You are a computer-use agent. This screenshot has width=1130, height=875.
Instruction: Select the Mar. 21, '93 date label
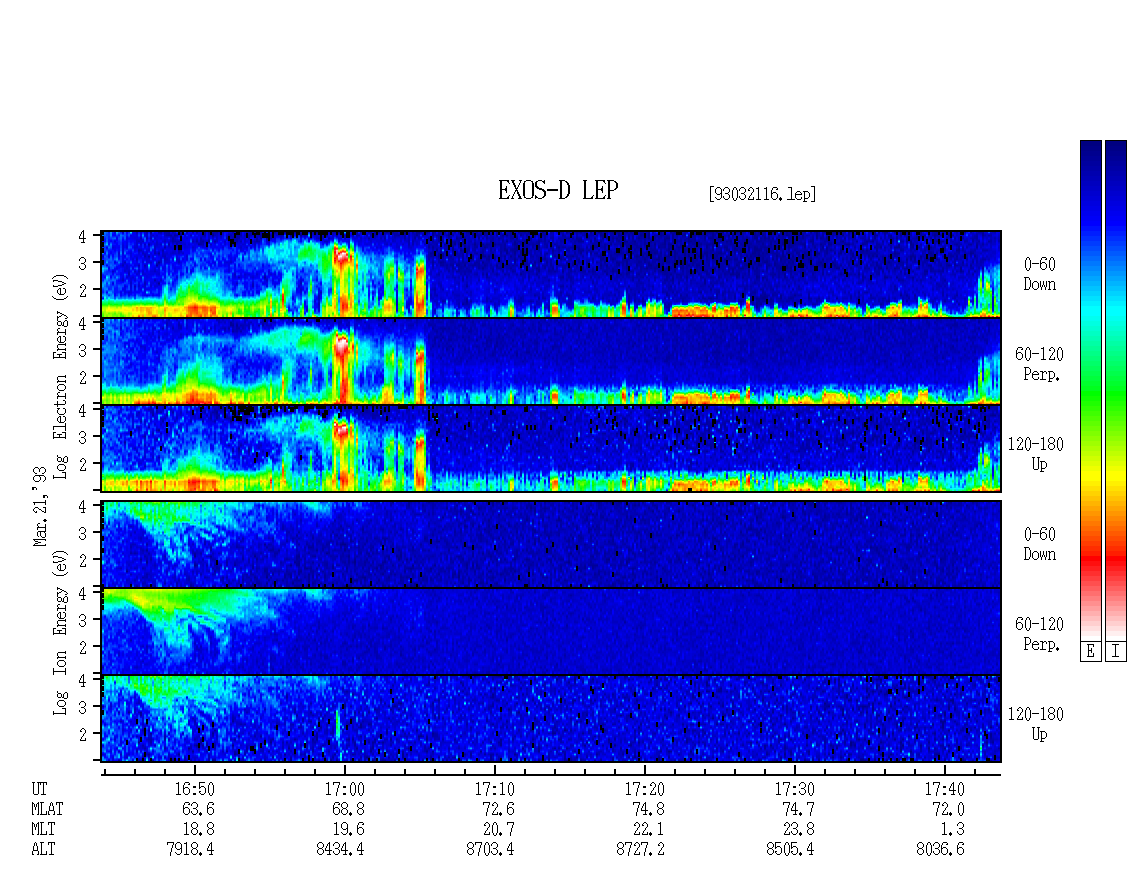click(40, 507)
